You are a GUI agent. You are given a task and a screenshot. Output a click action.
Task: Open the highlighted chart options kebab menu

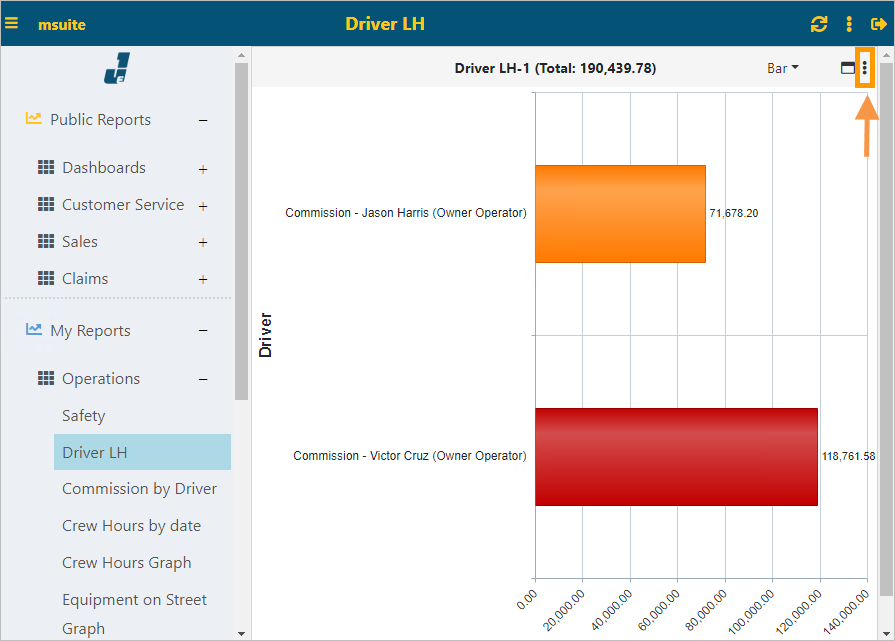[x=866, y=67]
